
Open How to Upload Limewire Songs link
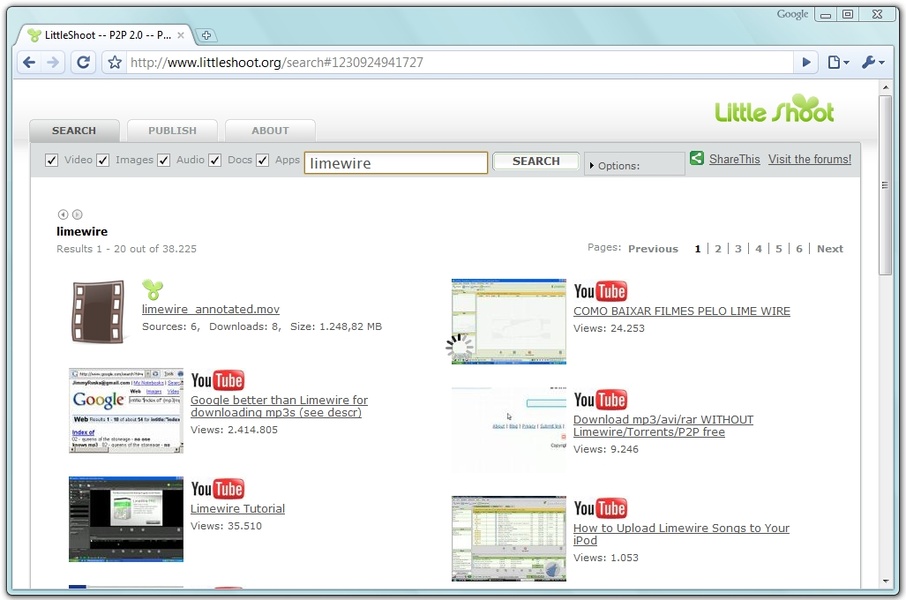pyautogui.click(x=681, y=534)
